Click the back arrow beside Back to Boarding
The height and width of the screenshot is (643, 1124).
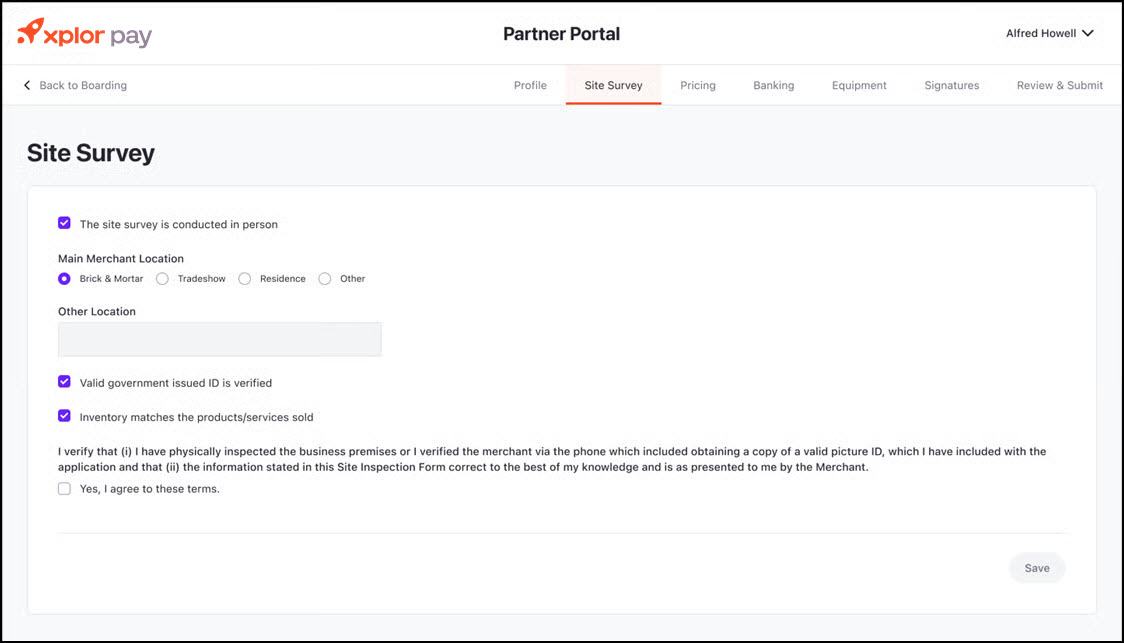pos(27,86)
